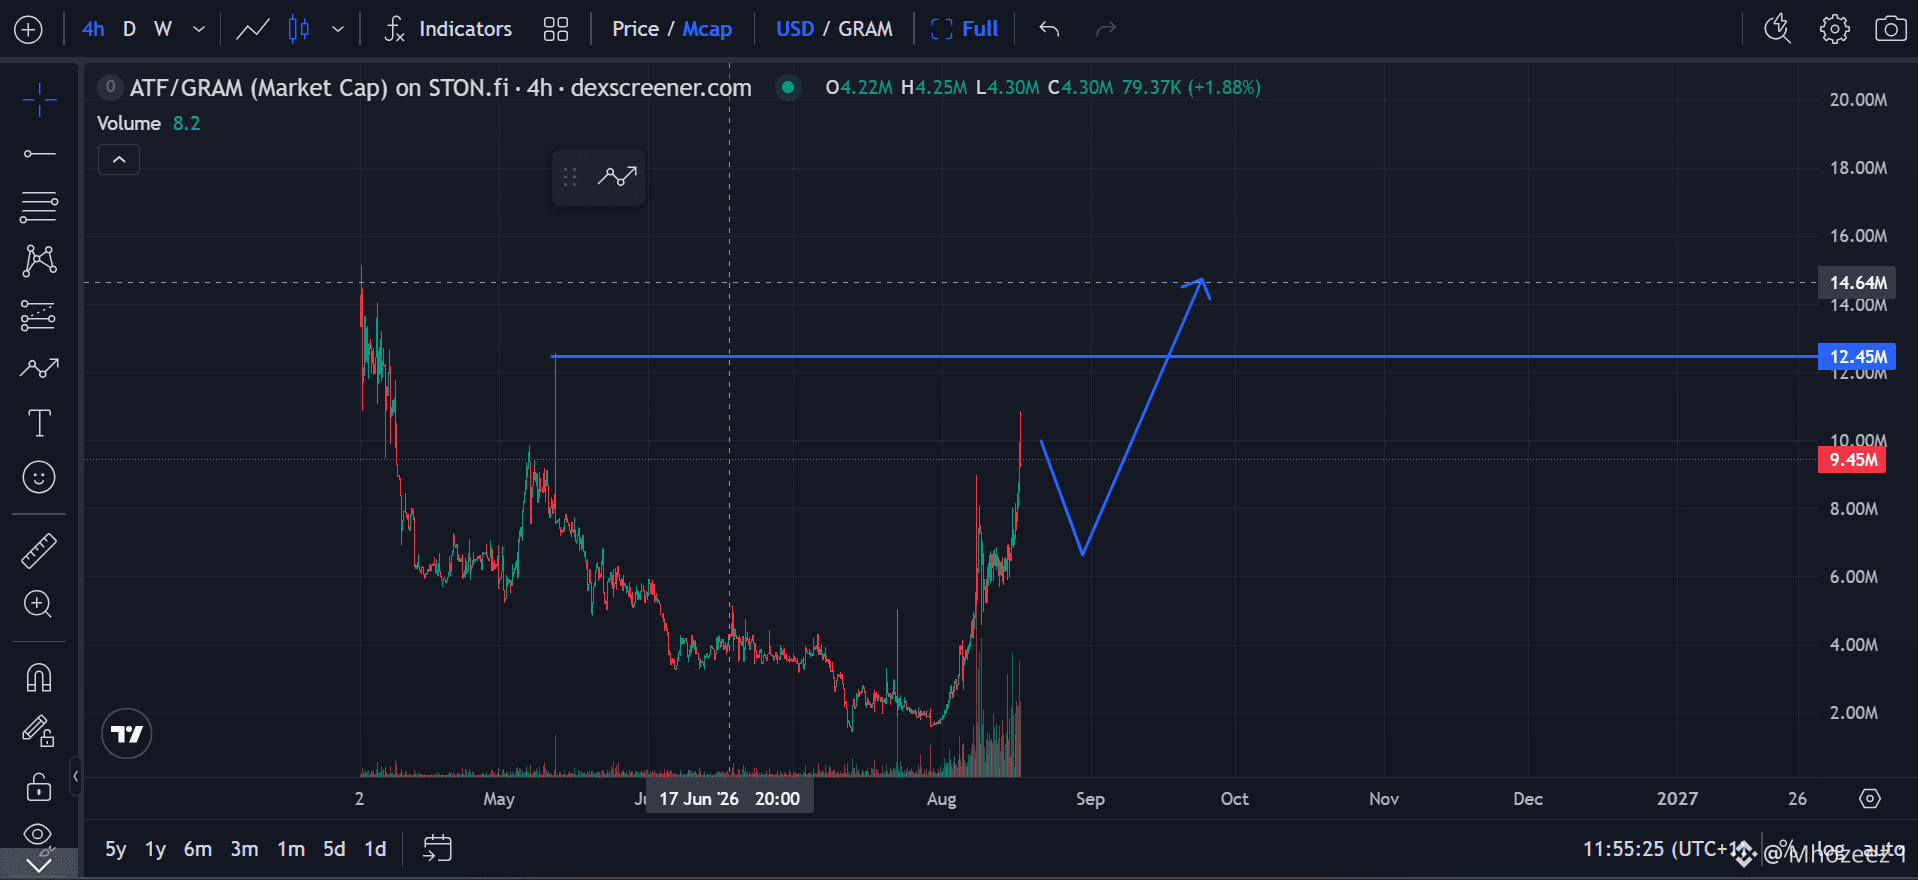Undo the last chart action
1918x880 pixels.
[1049, 29]
